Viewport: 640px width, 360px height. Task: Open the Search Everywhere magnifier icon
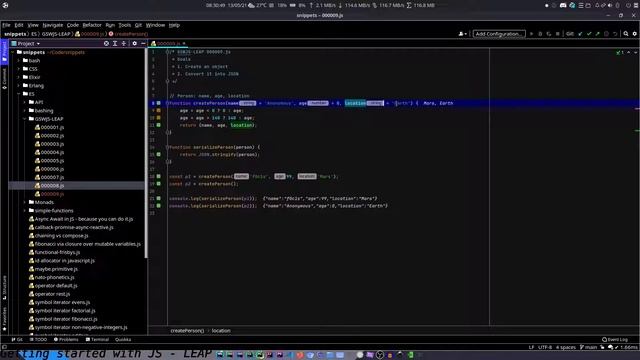[626, 34]
